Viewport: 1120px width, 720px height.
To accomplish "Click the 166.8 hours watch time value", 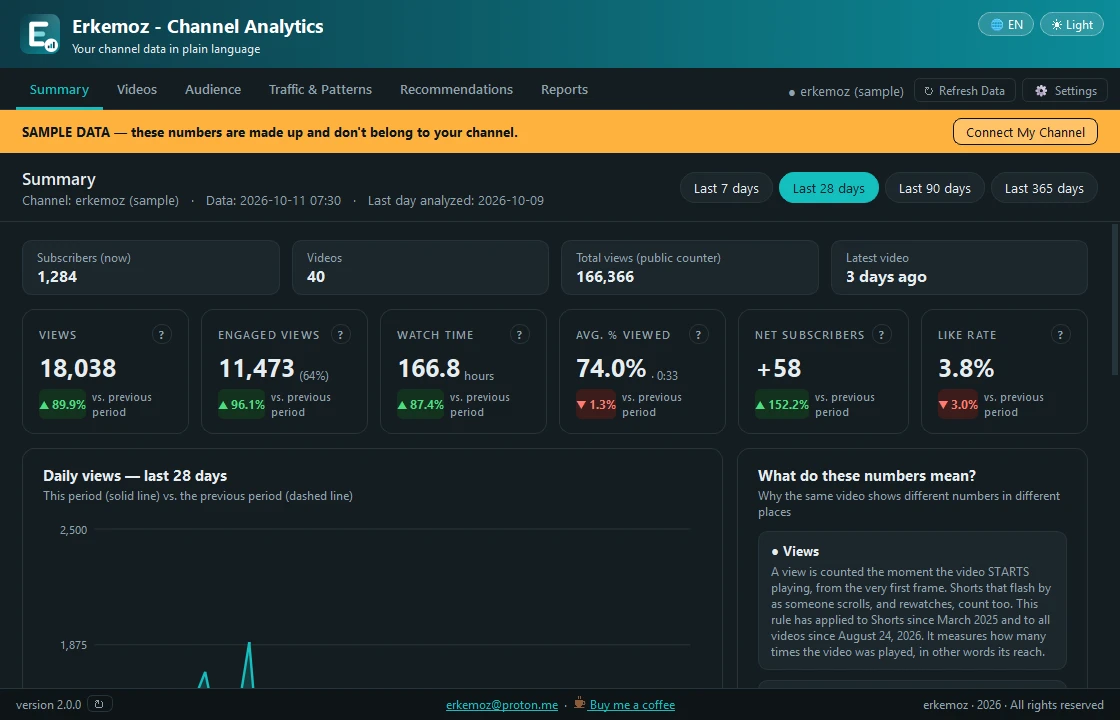I will [429, 369].
